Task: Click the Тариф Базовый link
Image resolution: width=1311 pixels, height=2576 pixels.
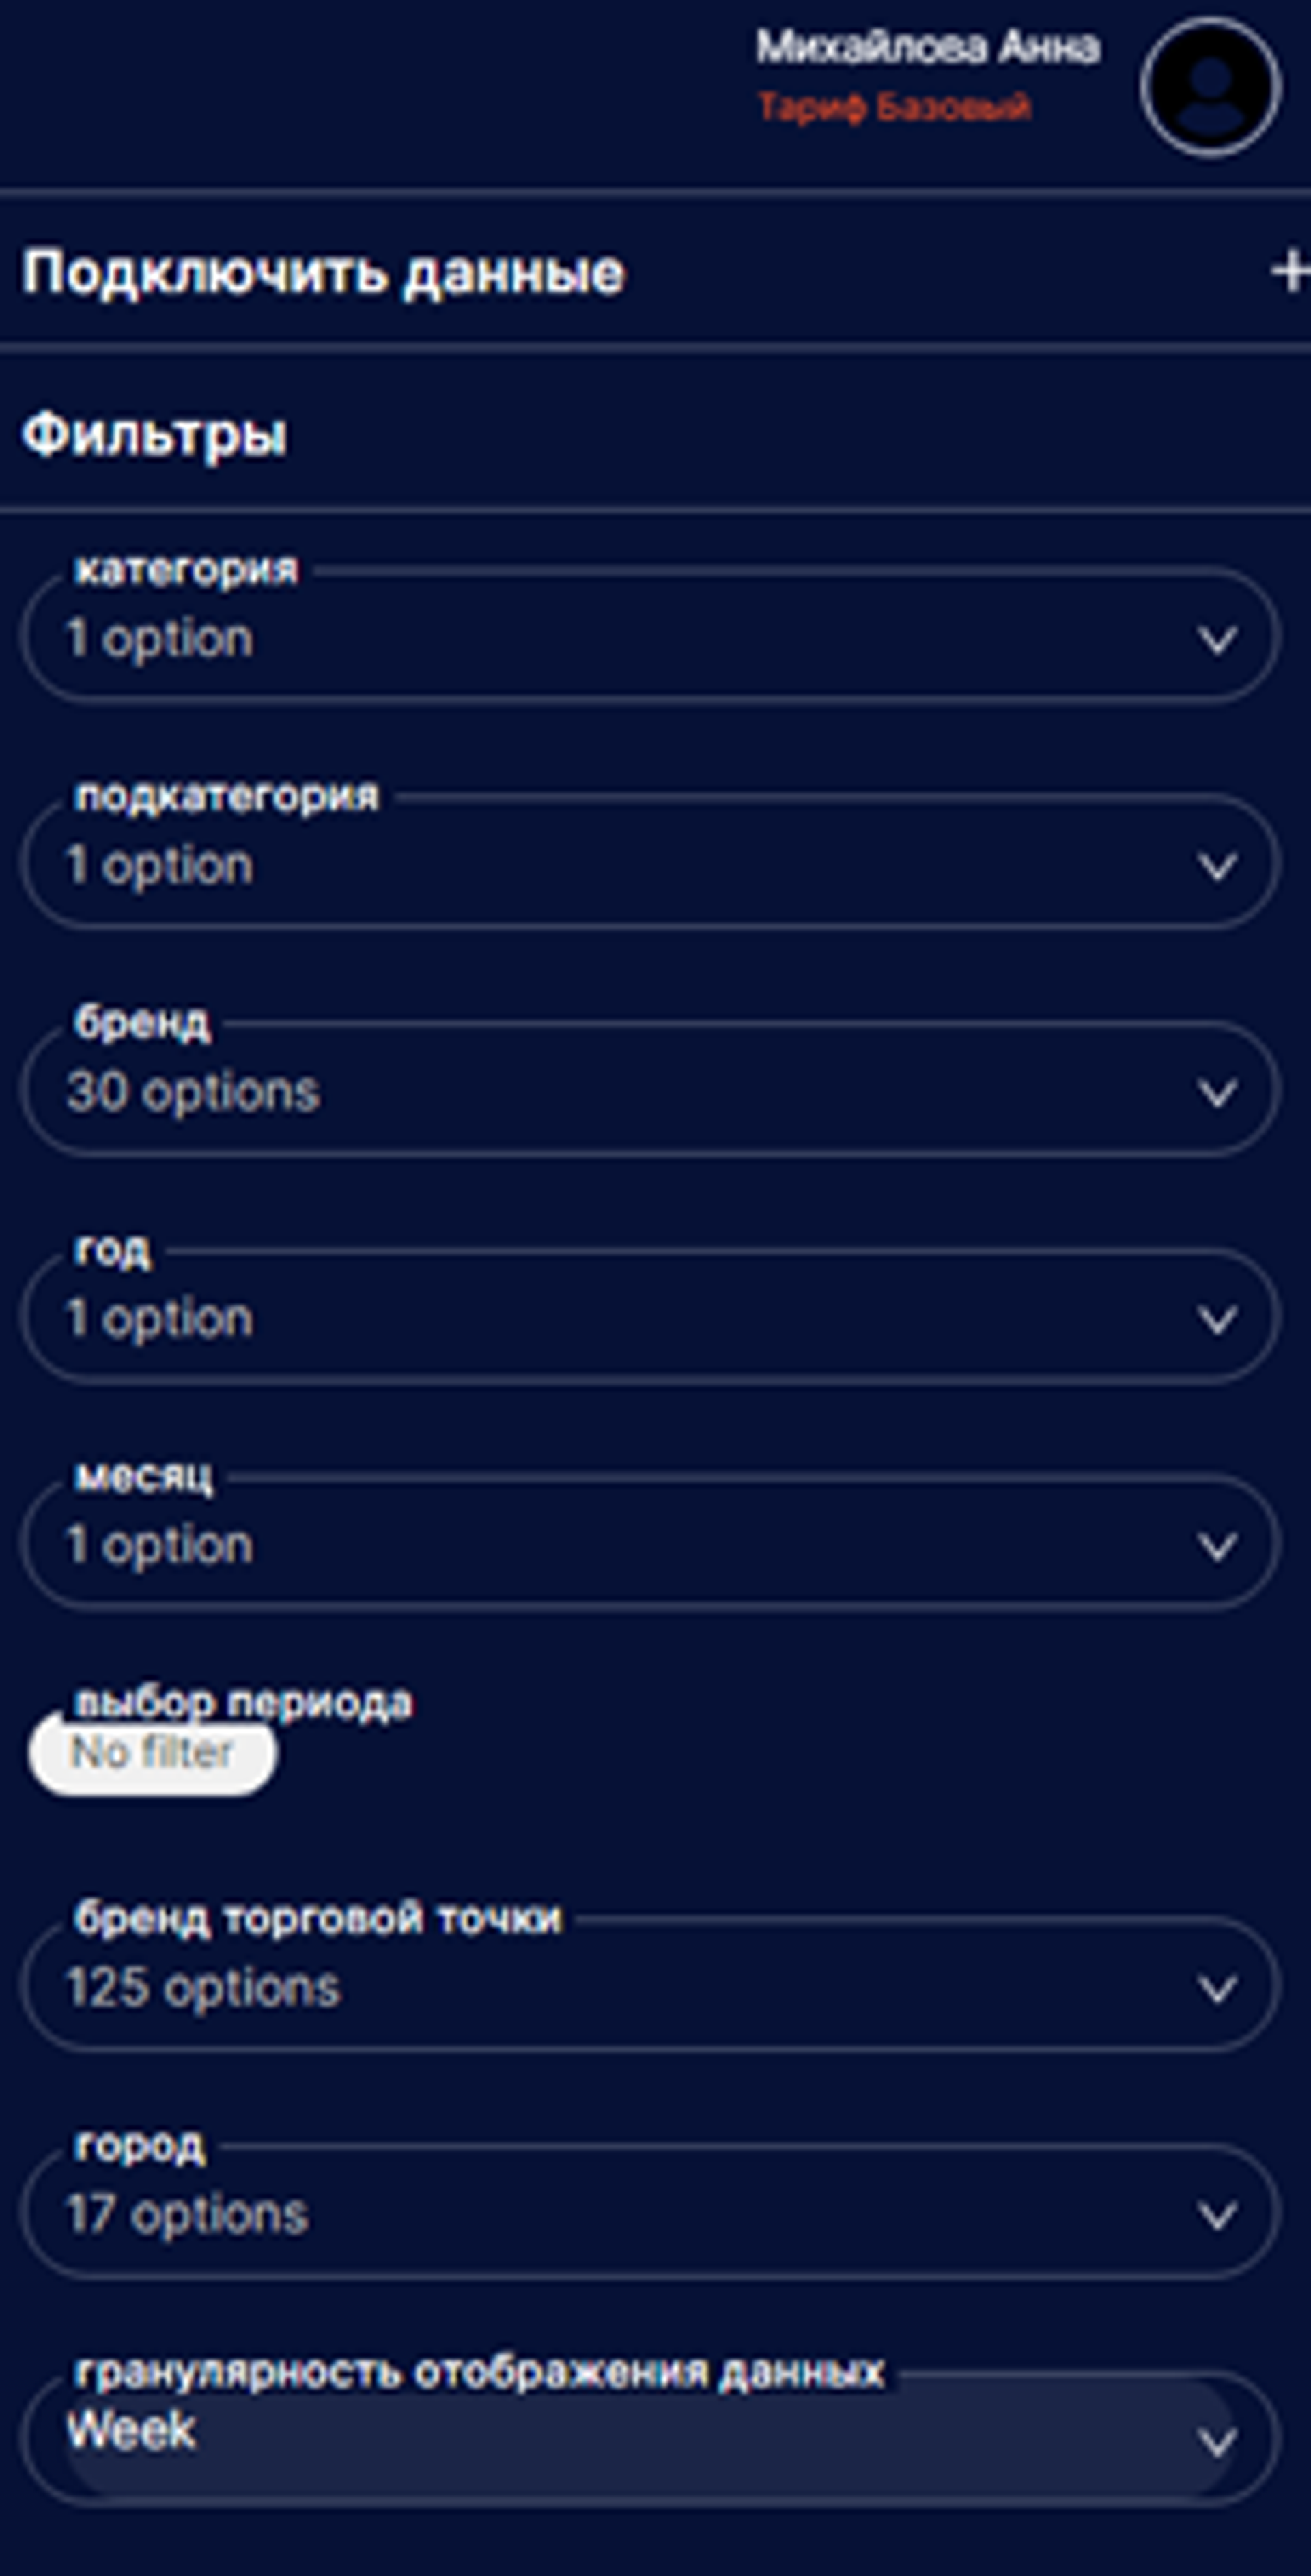Action: (x=893, y=107)
